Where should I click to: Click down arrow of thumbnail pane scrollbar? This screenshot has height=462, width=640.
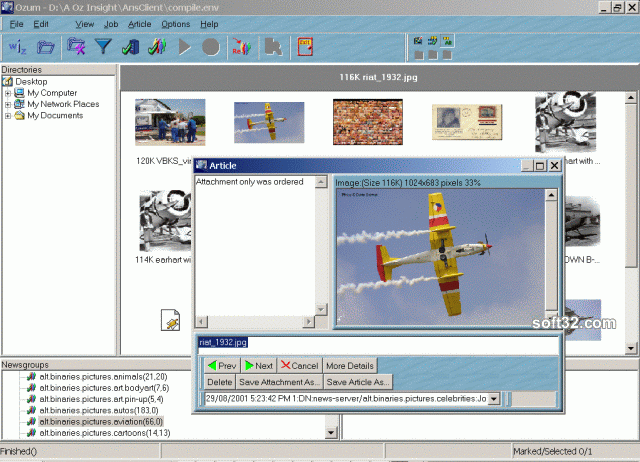(x=631, y=349)
